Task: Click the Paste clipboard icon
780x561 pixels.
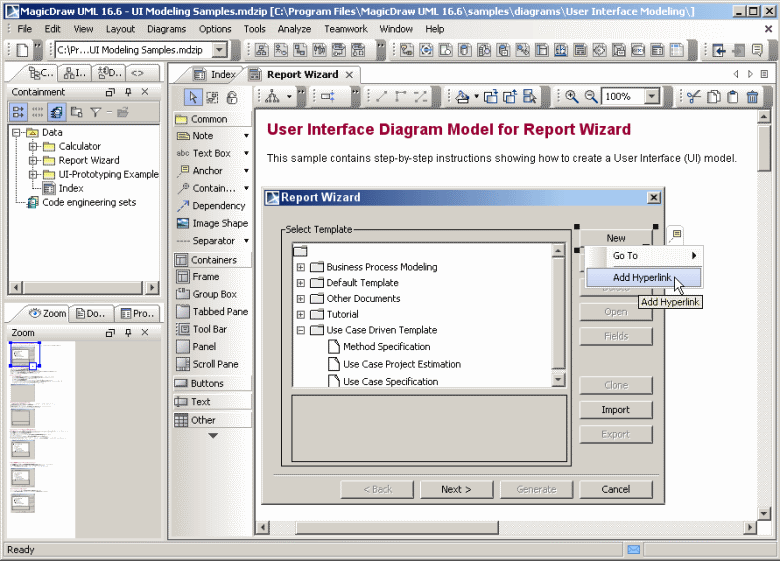Action: pyautogui.click(x=732, y=96)
